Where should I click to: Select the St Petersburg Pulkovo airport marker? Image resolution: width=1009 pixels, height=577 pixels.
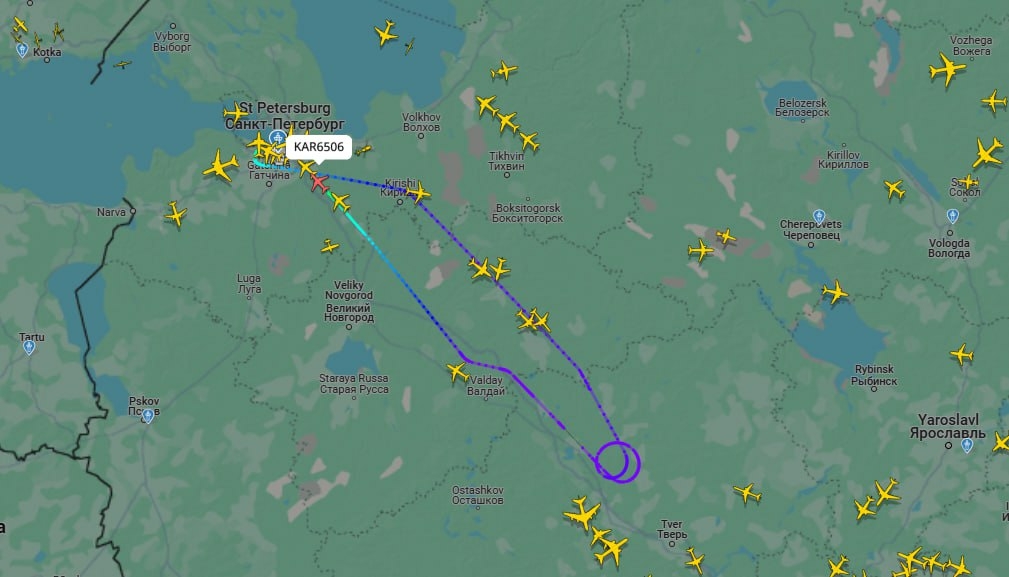[x=277, y=138]
